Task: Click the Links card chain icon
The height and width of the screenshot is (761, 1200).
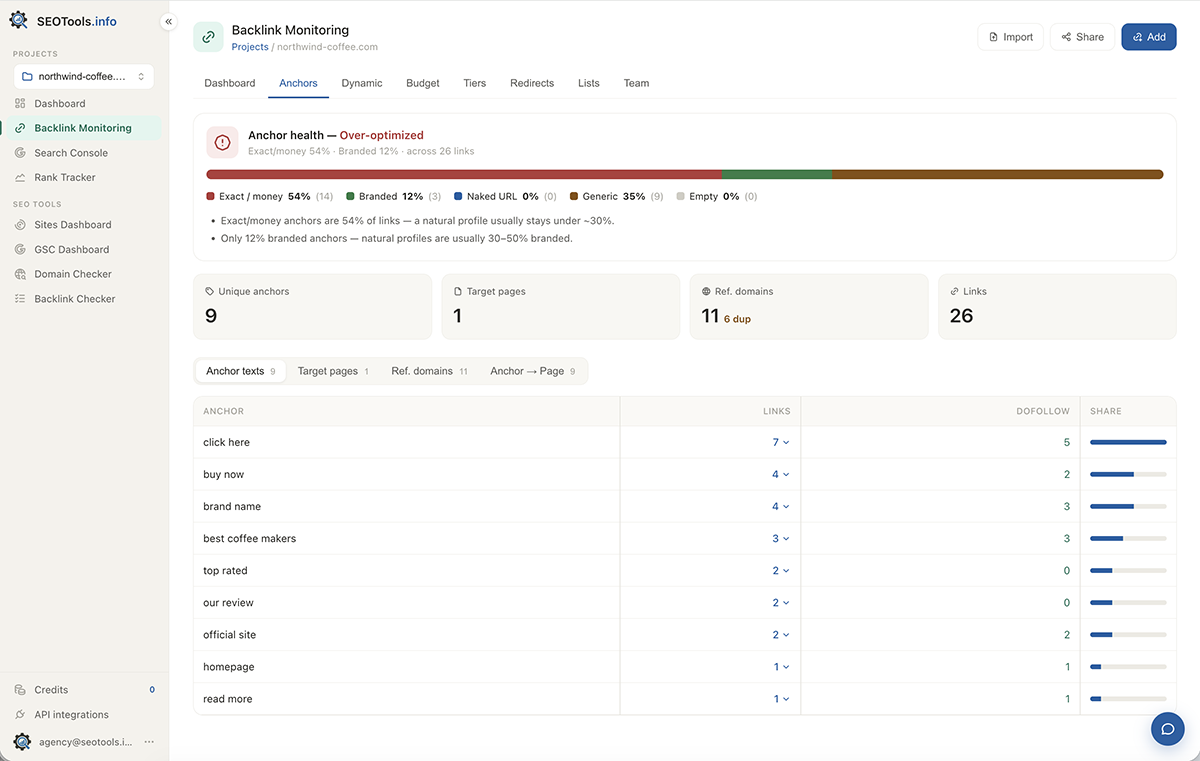Action: click(954, 292)
